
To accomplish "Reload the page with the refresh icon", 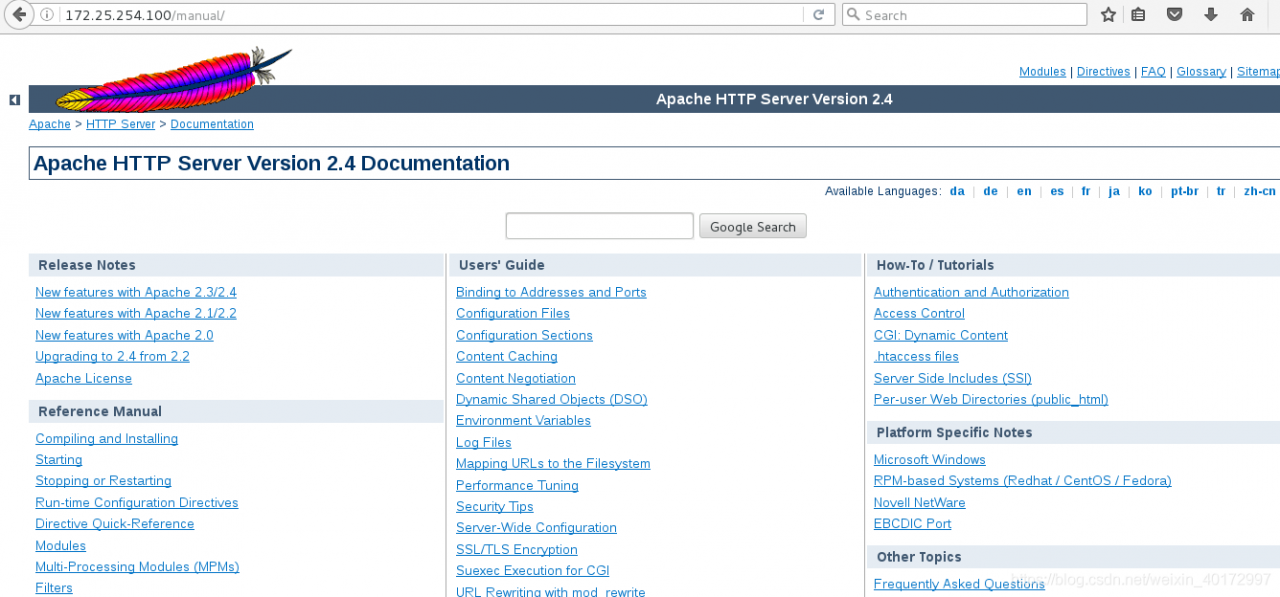I will [x=818, y=15].
